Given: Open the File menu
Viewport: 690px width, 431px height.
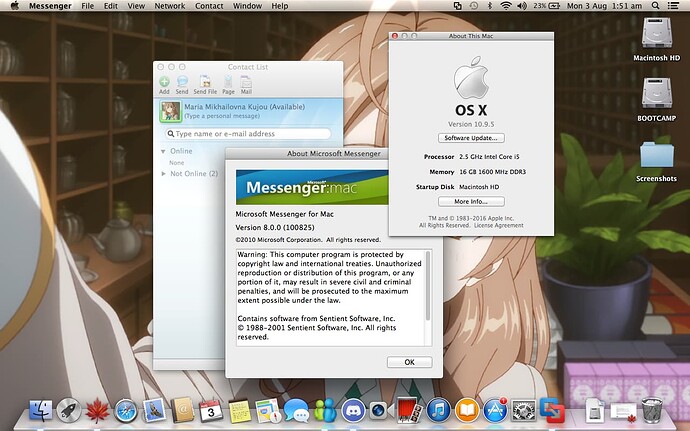Looking at the screenshot, I should pos(88,6).
